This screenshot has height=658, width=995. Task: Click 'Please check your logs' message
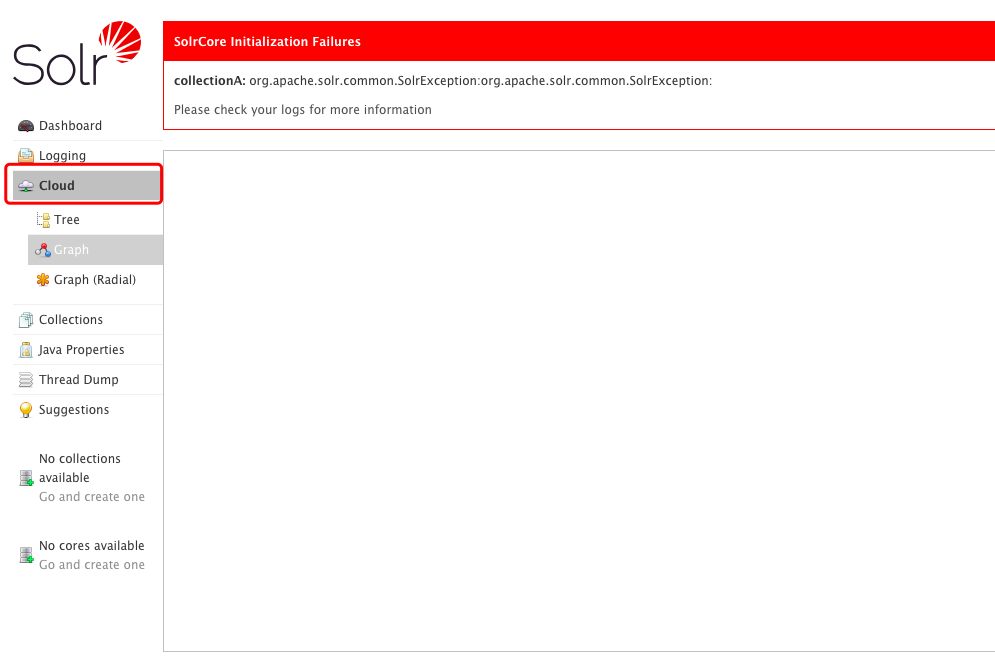coord(303,110)
